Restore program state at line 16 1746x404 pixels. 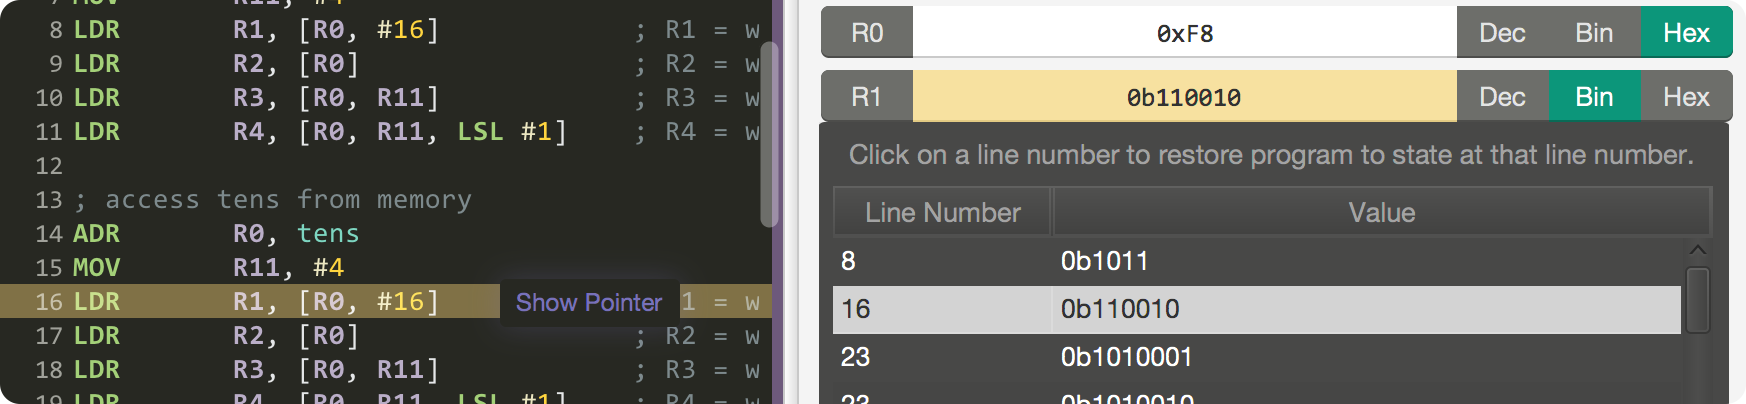pos(856,309)
